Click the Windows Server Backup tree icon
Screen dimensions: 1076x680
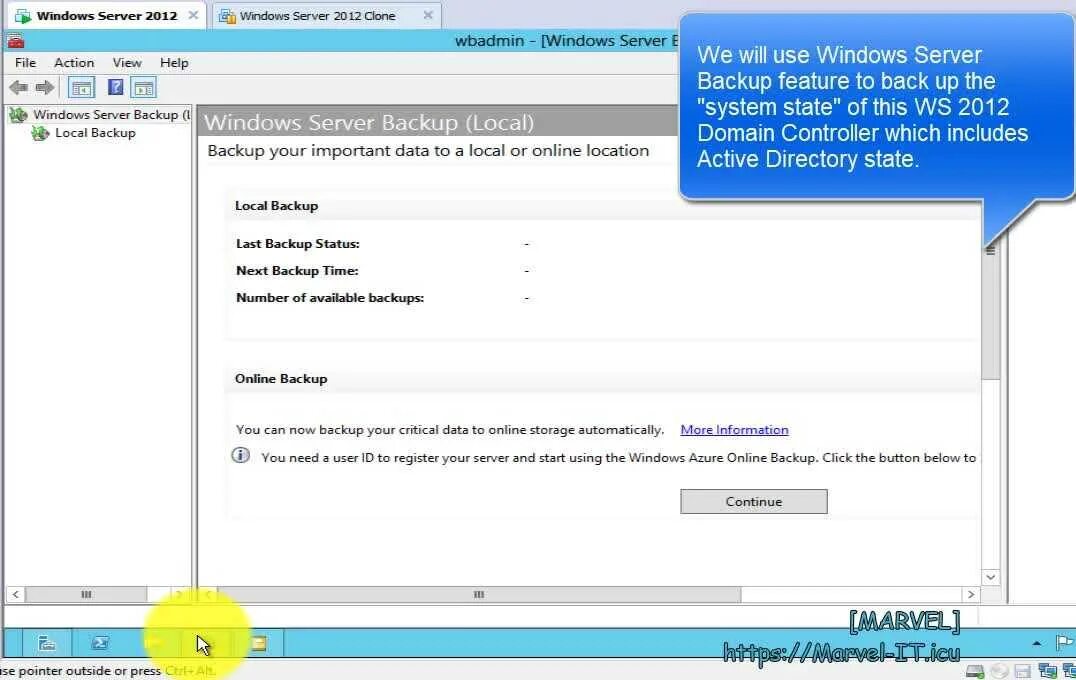[19, 115]
